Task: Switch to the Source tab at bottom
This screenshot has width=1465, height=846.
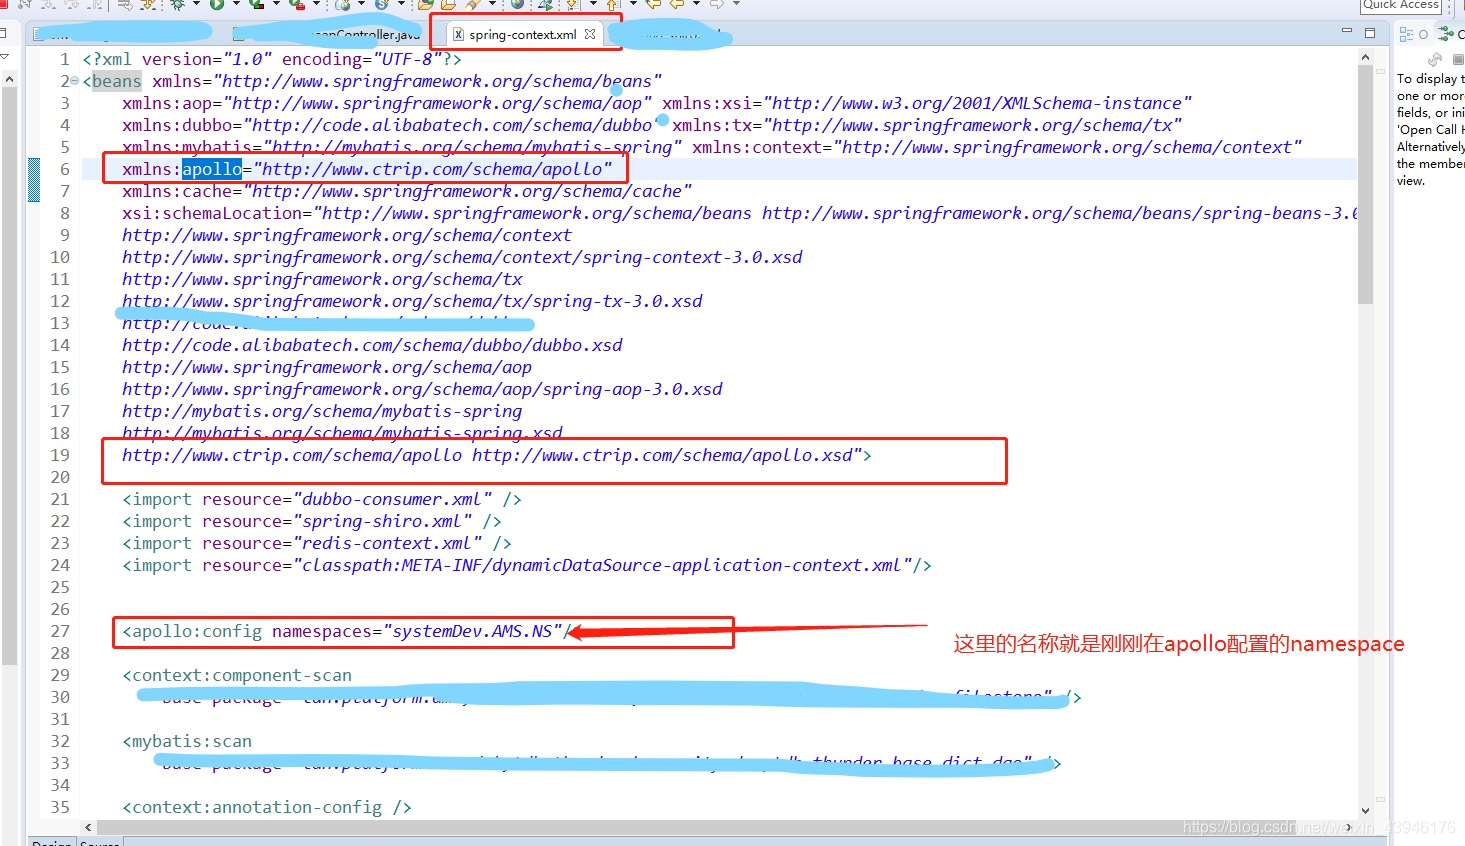Action: click(99, 842)
